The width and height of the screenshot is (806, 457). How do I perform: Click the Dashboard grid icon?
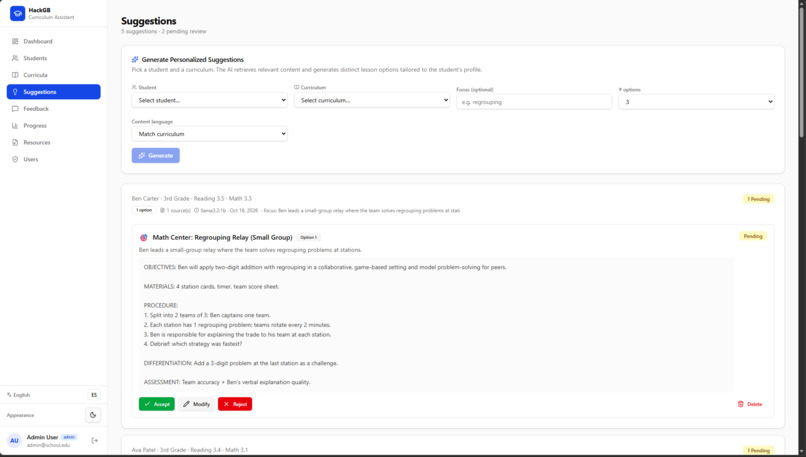click(x=15, y=41)
